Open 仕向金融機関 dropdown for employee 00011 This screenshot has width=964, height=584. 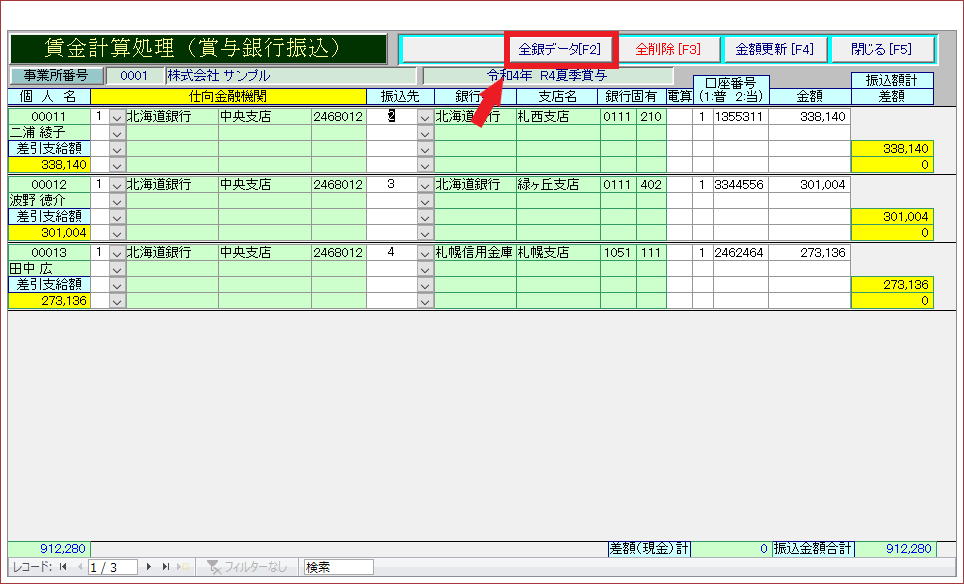click(x=117, y=117)
